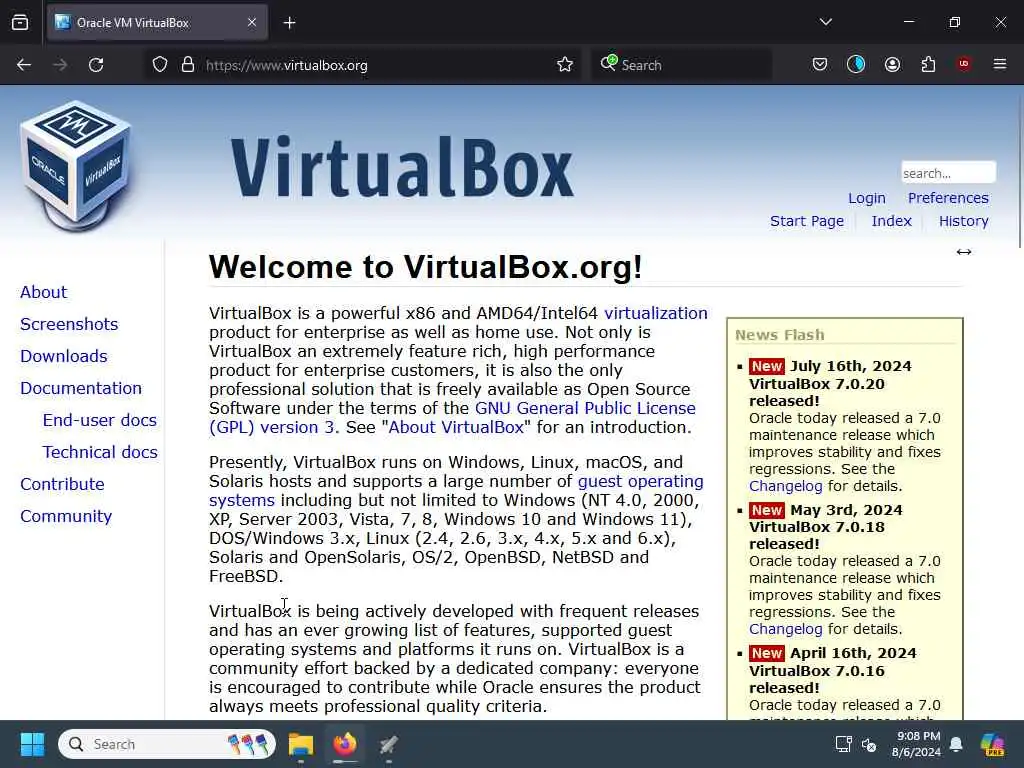Viewport: 1024px width, 768px height.
Task: Open the notifications bell icon
Action: [956, 744]
